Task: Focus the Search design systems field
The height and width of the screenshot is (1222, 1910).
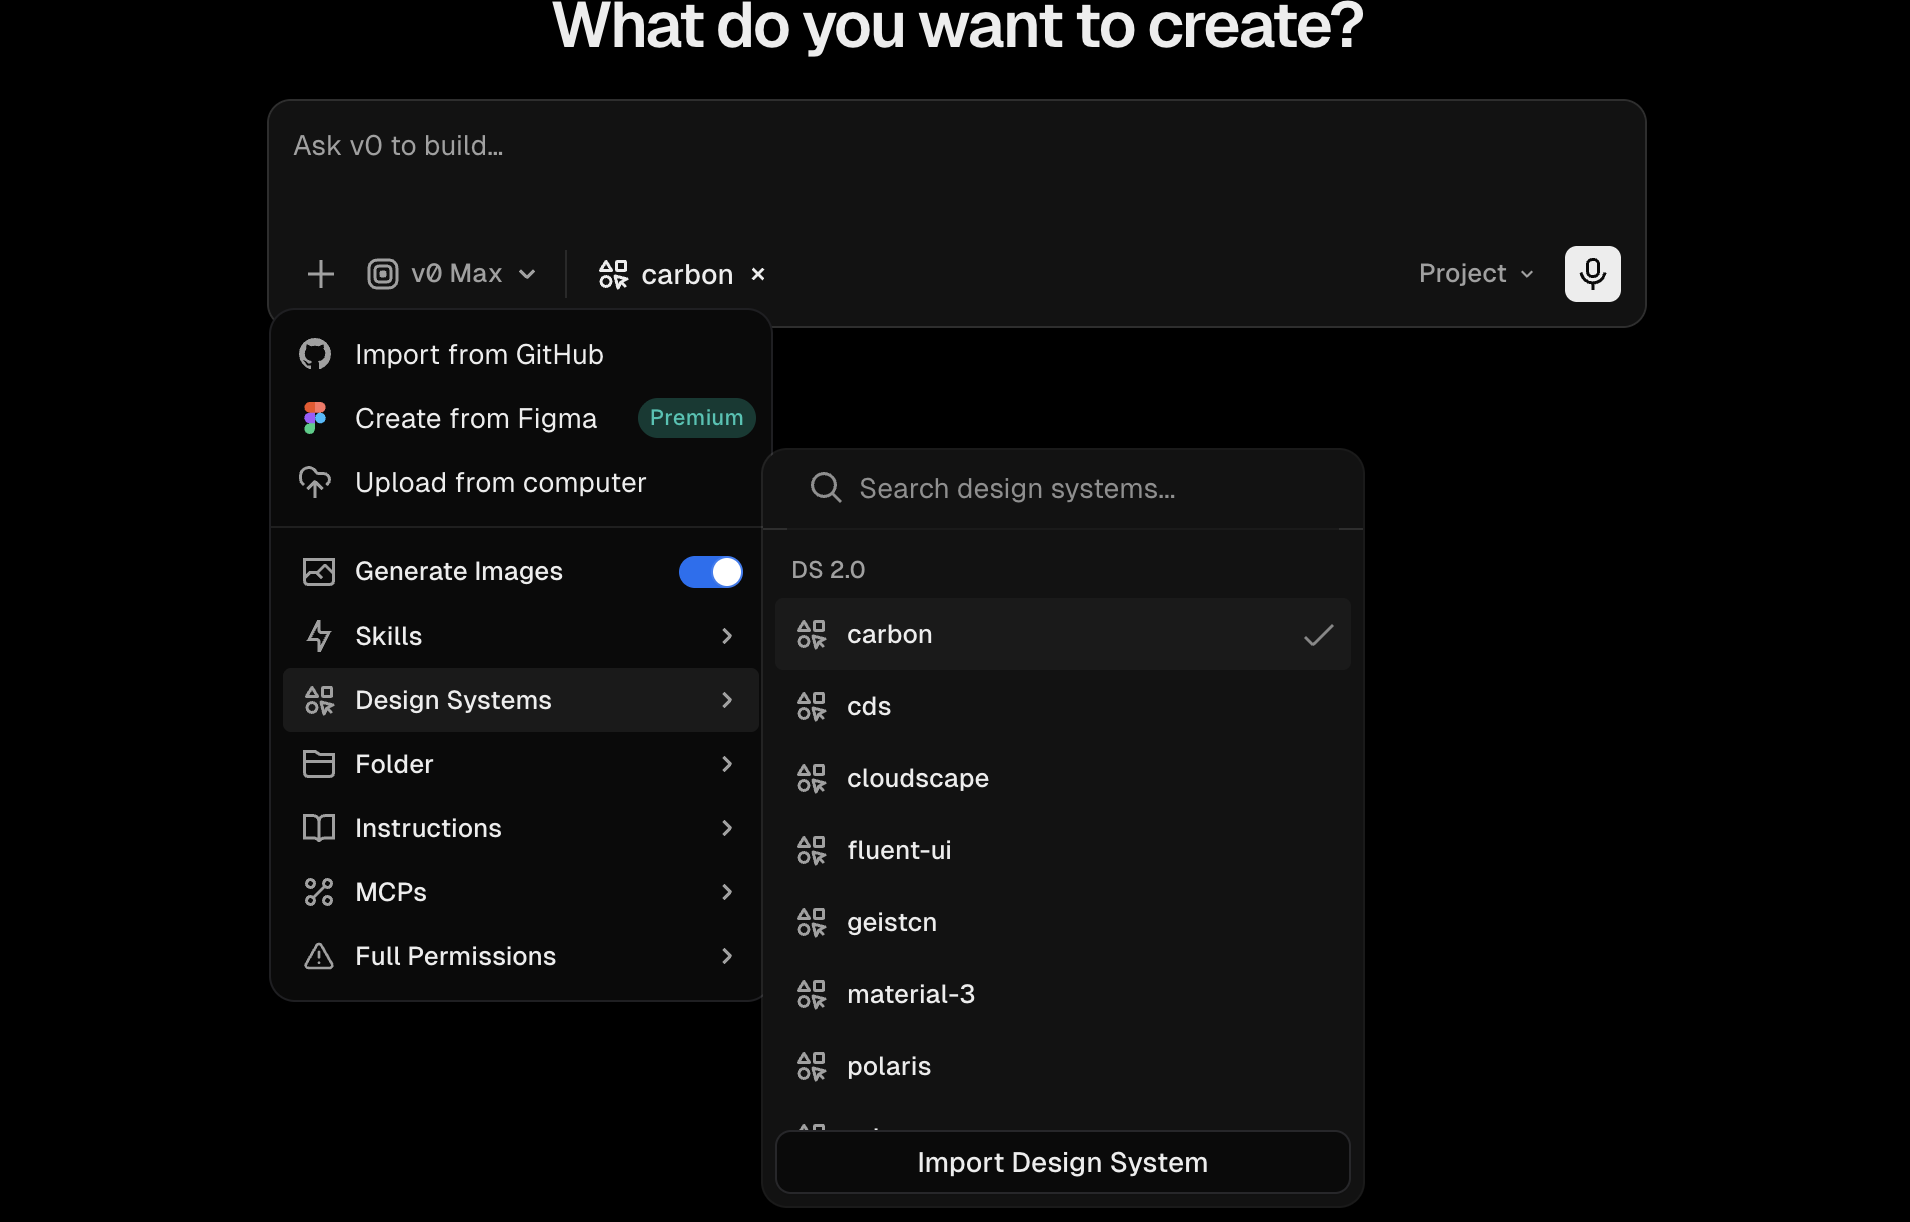Action: [x=1062, y=488]
